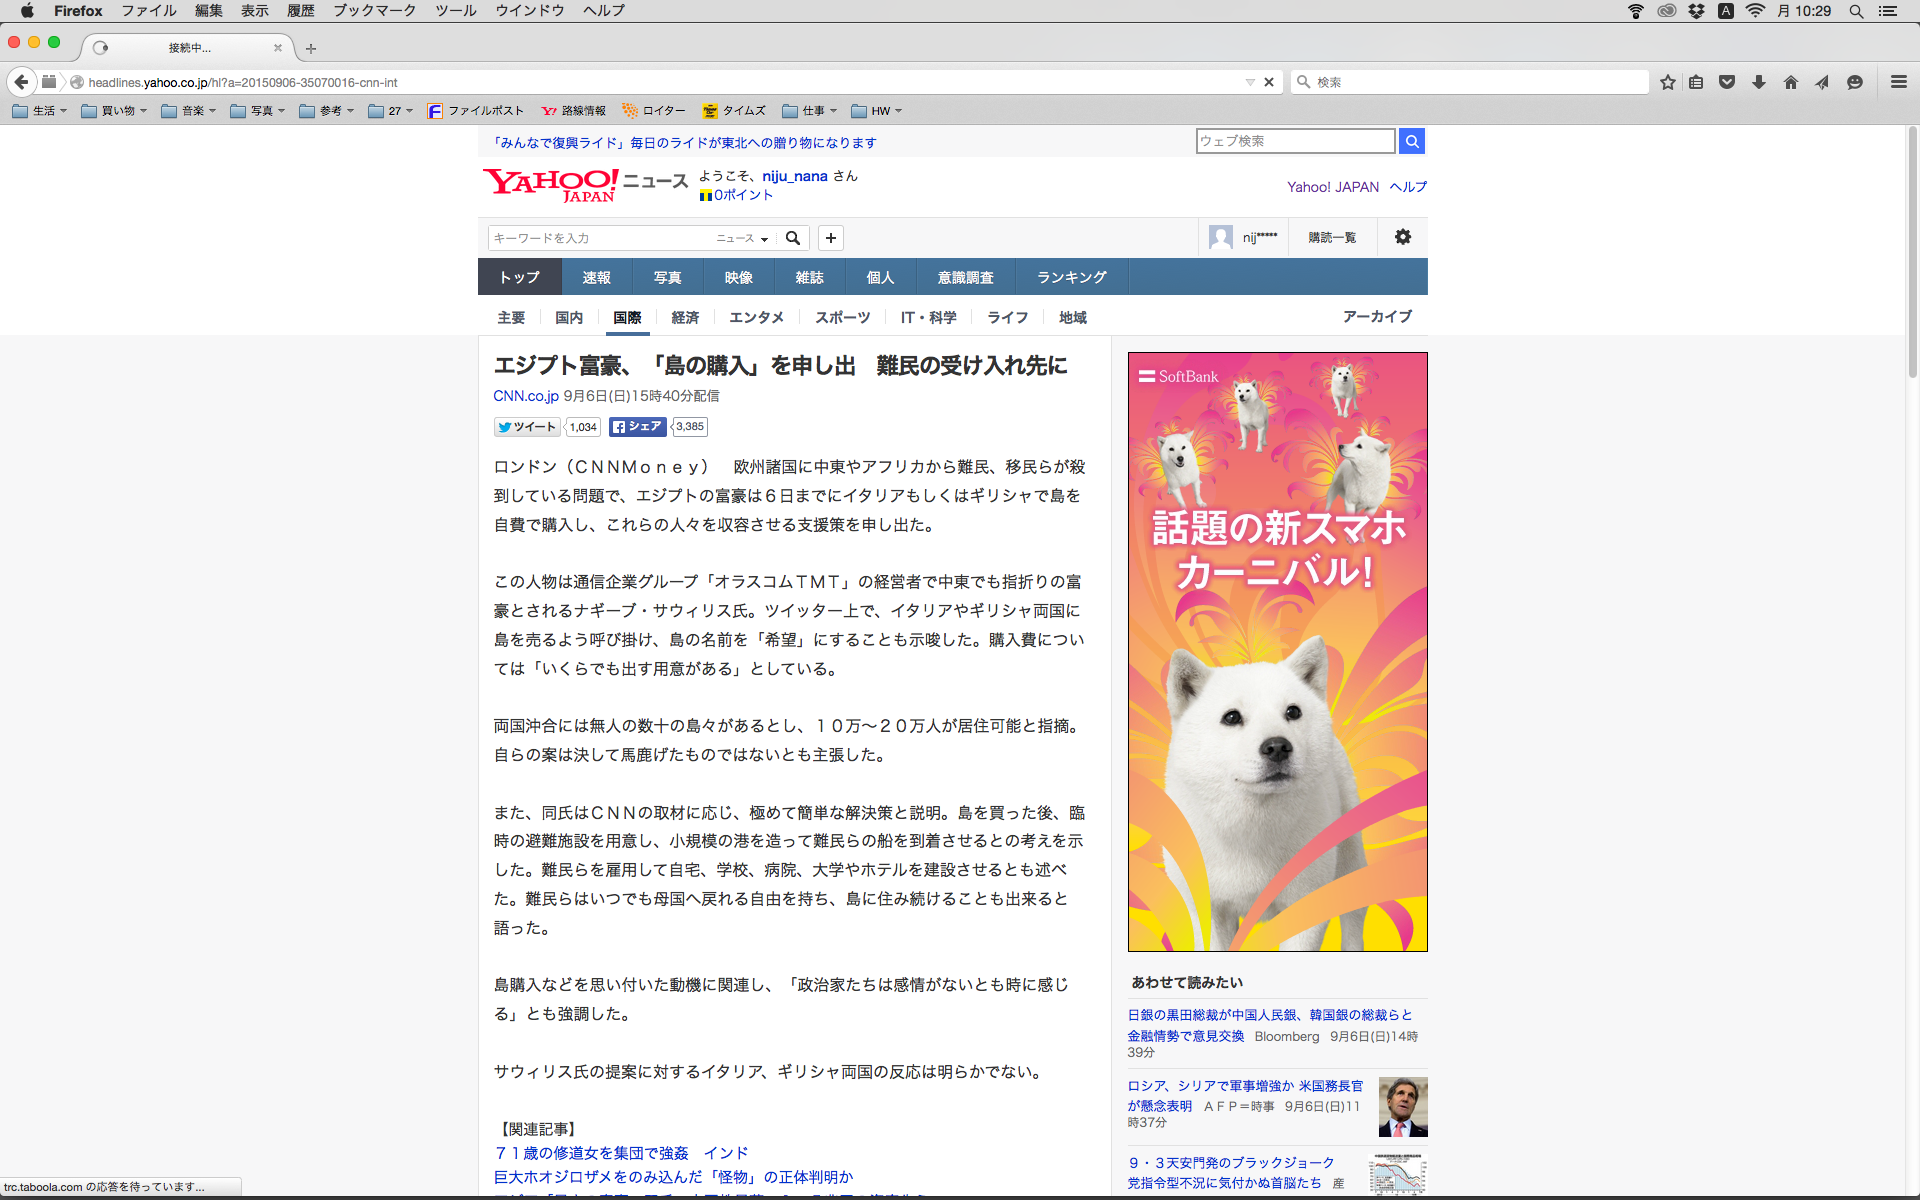Open downloads arrow icon in toolbar
The height and width of the screenshot is (1200, 1920).
pyautogui.click(x=1759, y=82)
